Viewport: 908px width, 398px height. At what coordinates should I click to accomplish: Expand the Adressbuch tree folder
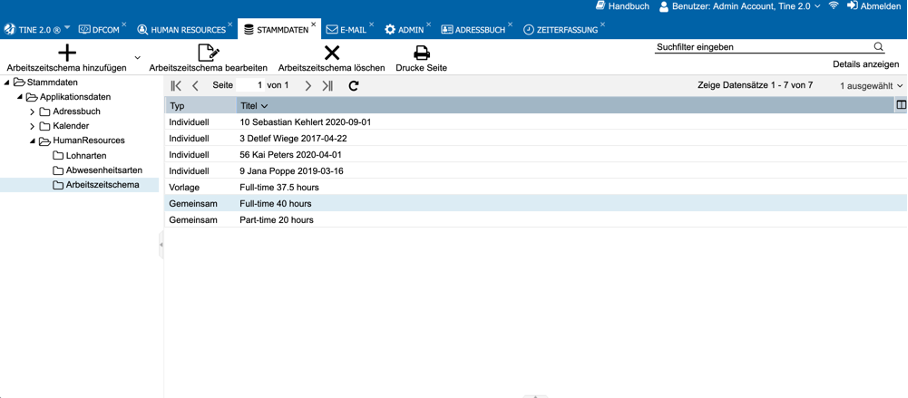tap(32, 111)
